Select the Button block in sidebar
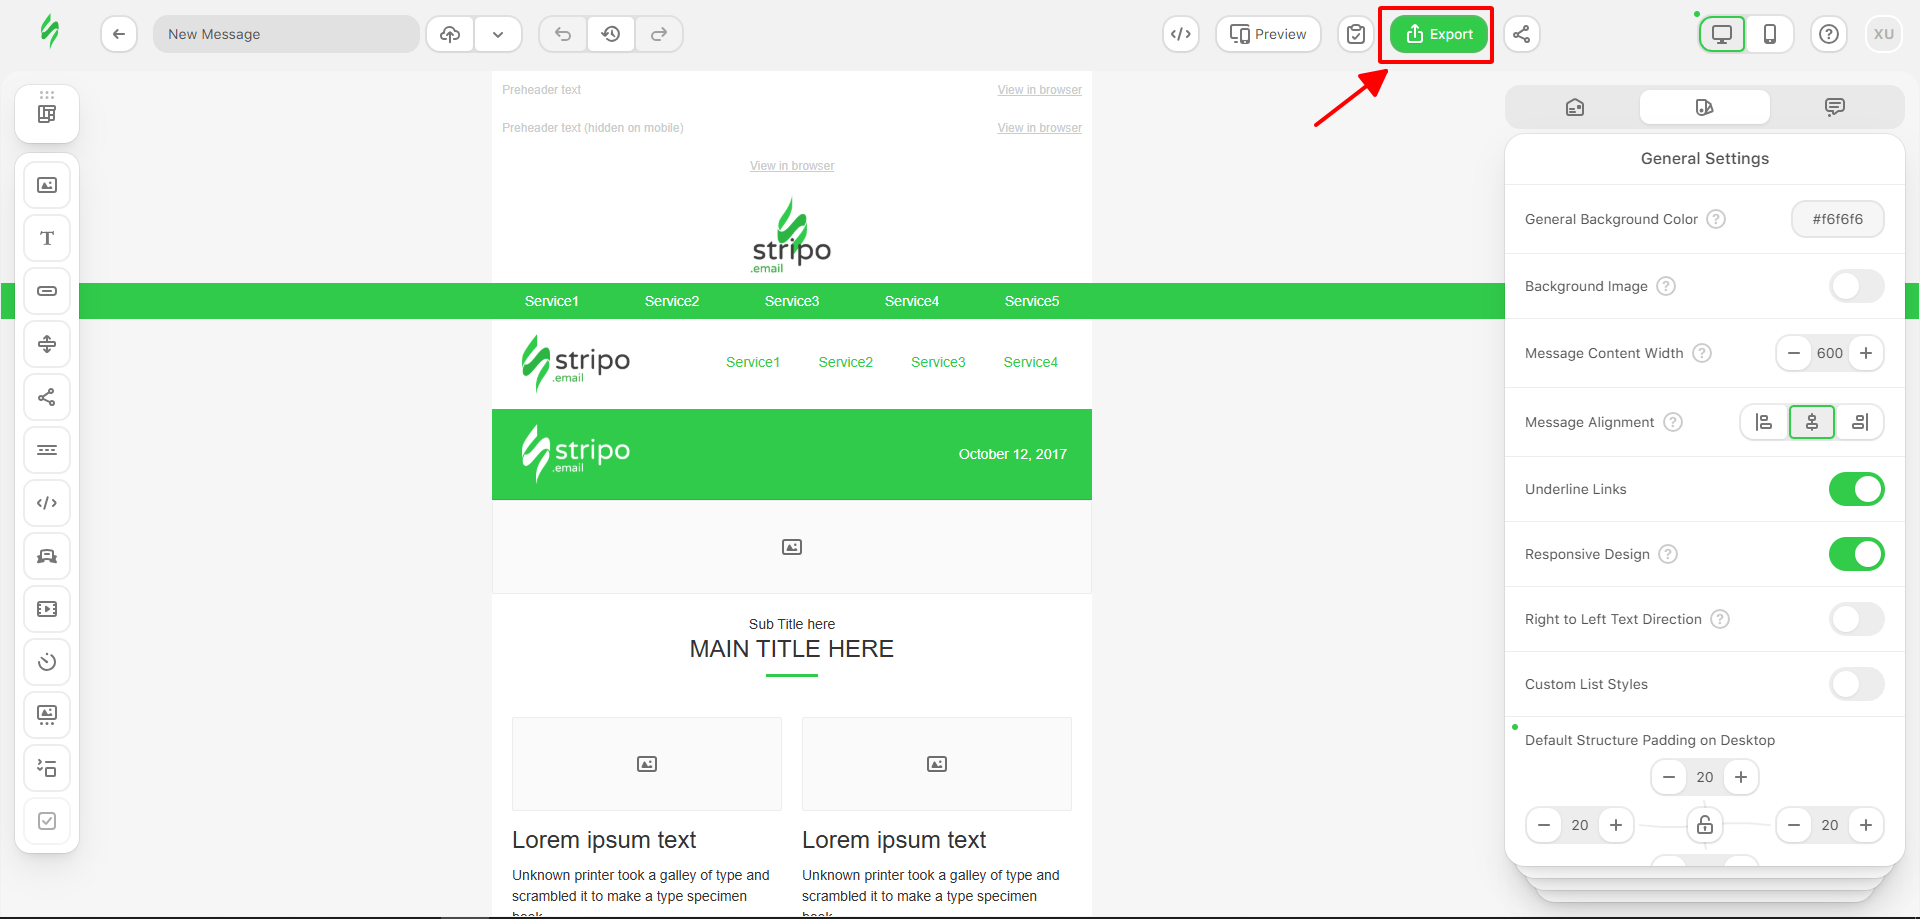 [47, 291]
